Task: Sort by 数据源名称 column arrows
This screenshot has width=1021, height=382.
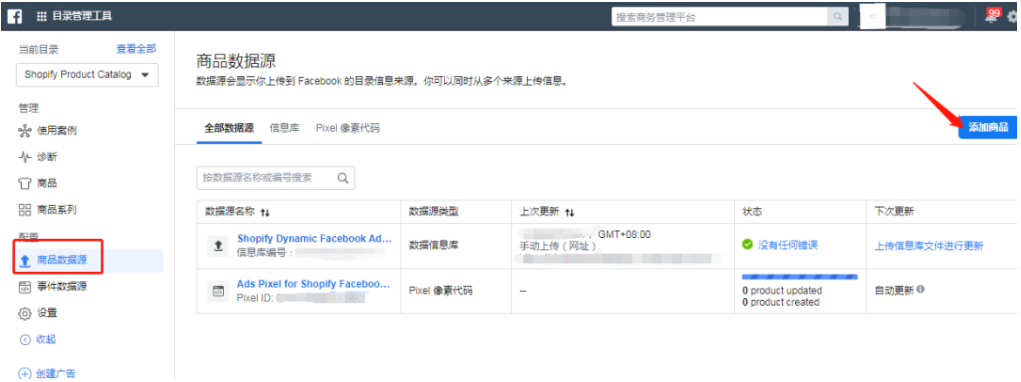Action: tap(264, 212)
